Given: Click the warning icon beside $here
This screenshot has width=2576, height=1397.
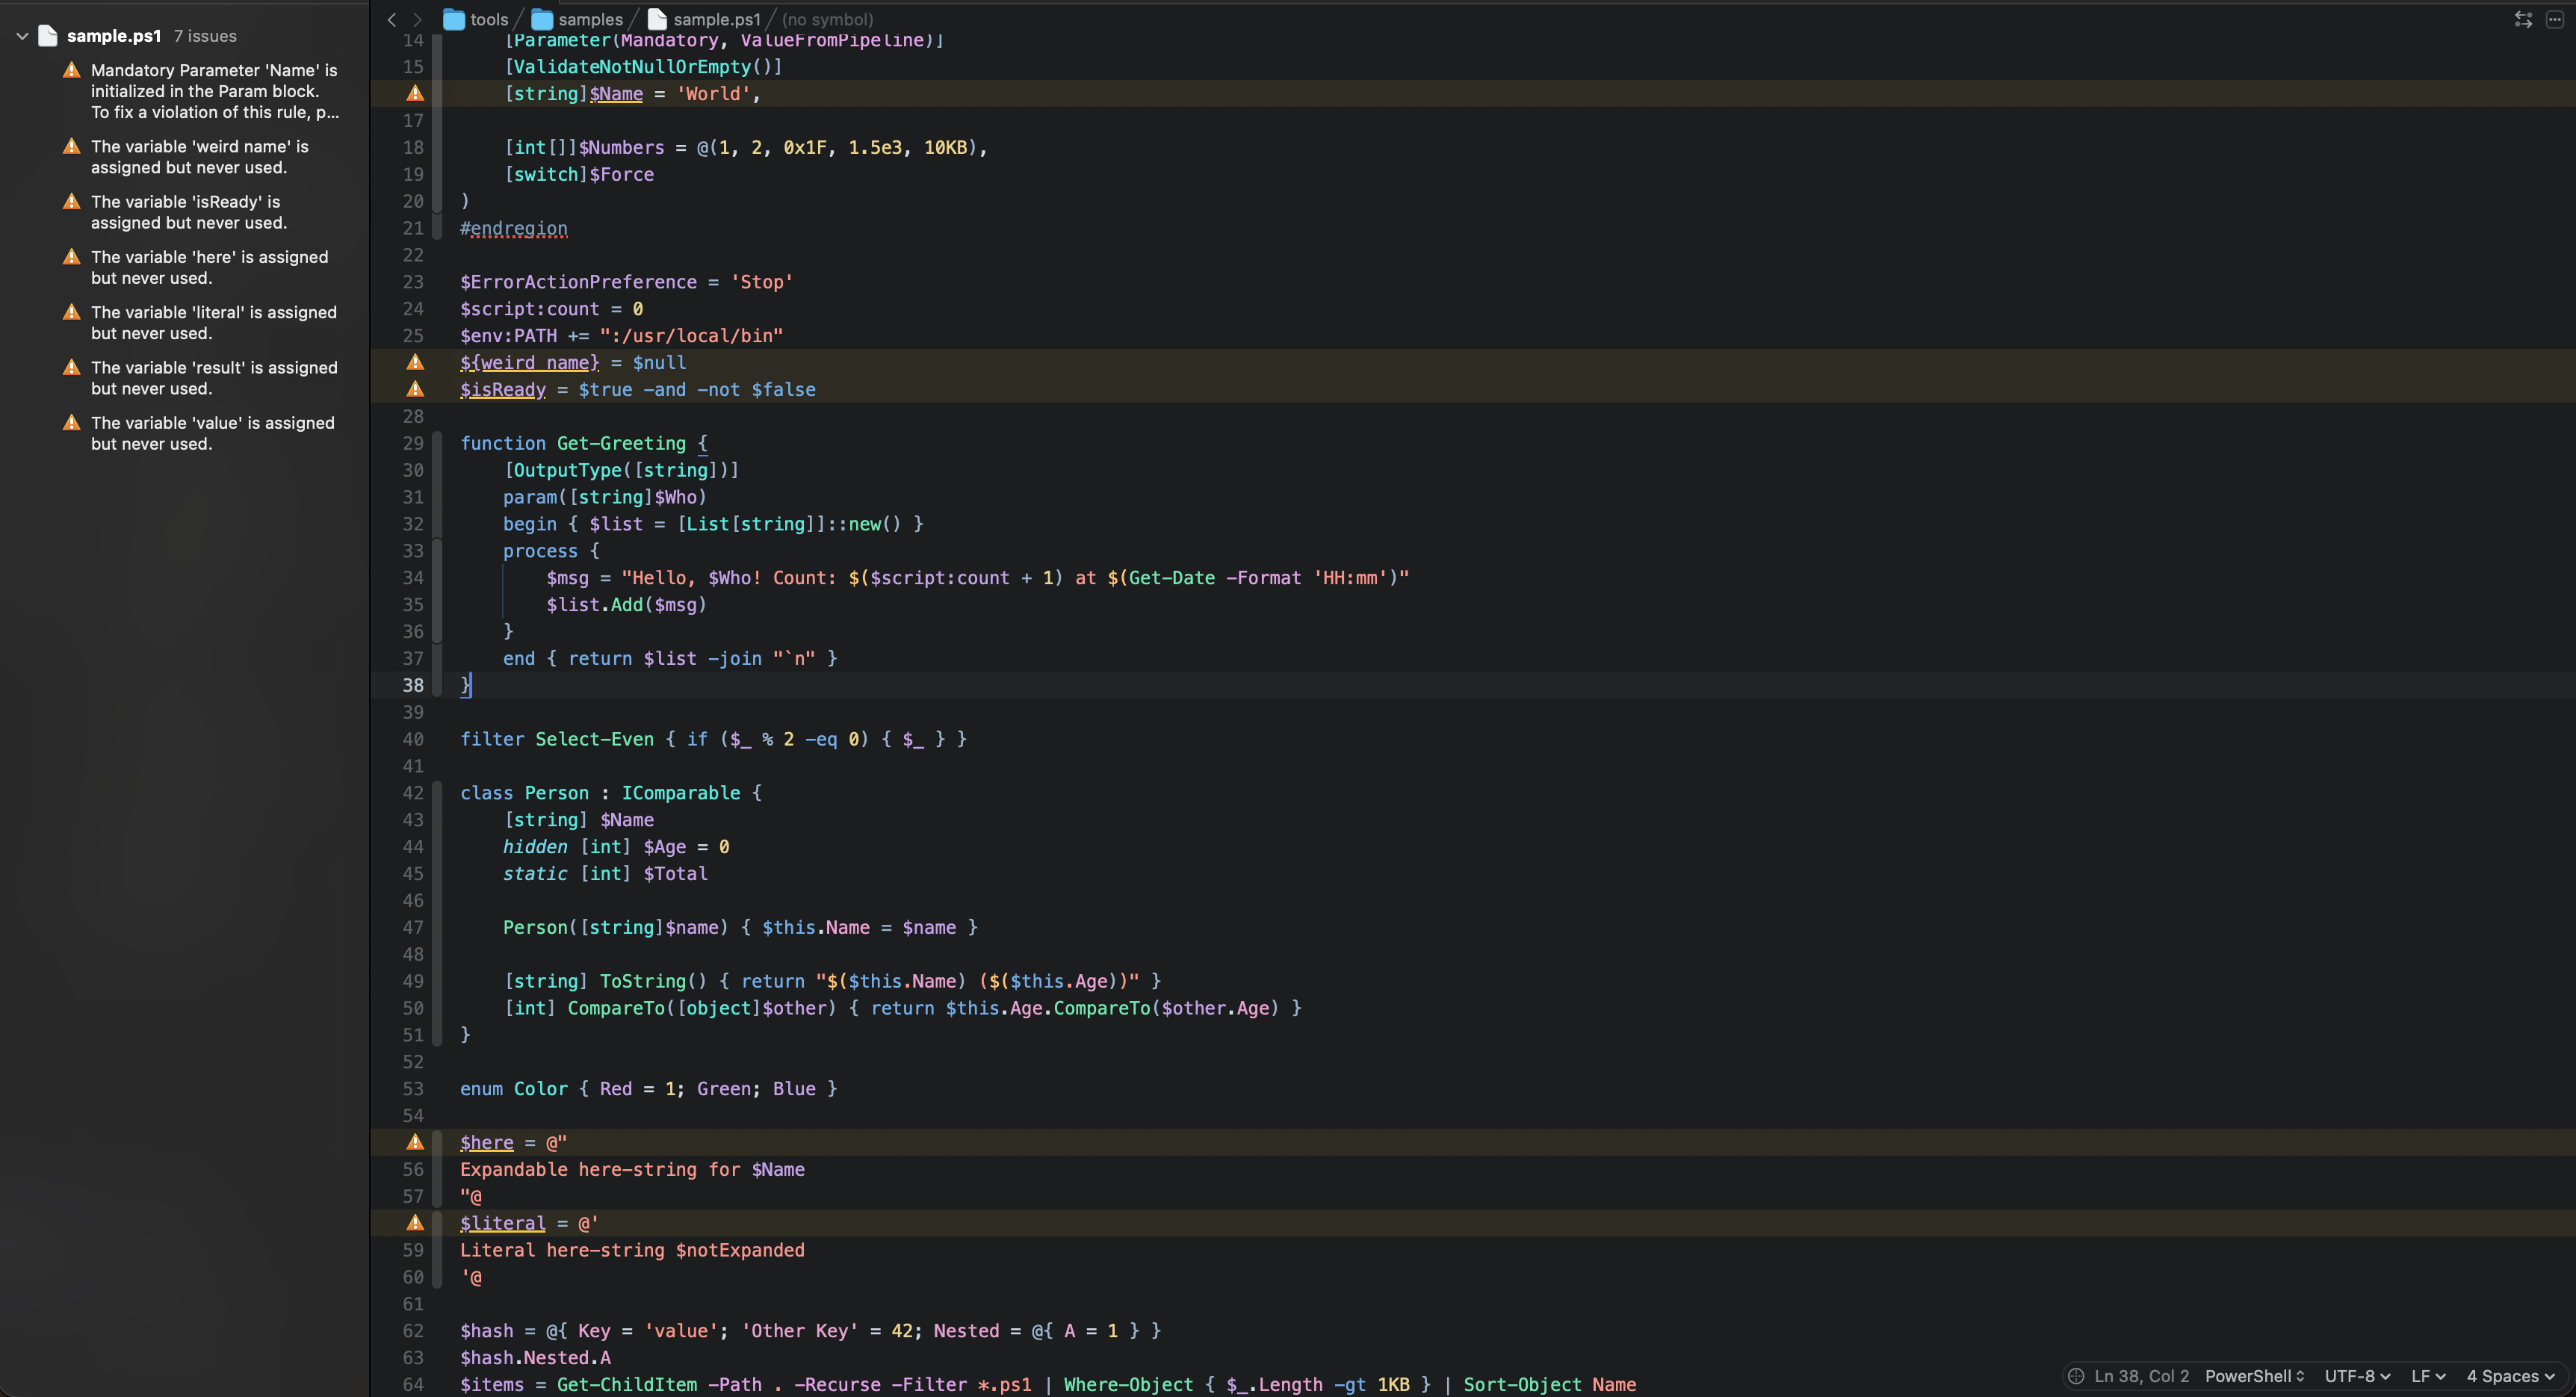Looking at the screenshot, I should tap(415, 1142).
